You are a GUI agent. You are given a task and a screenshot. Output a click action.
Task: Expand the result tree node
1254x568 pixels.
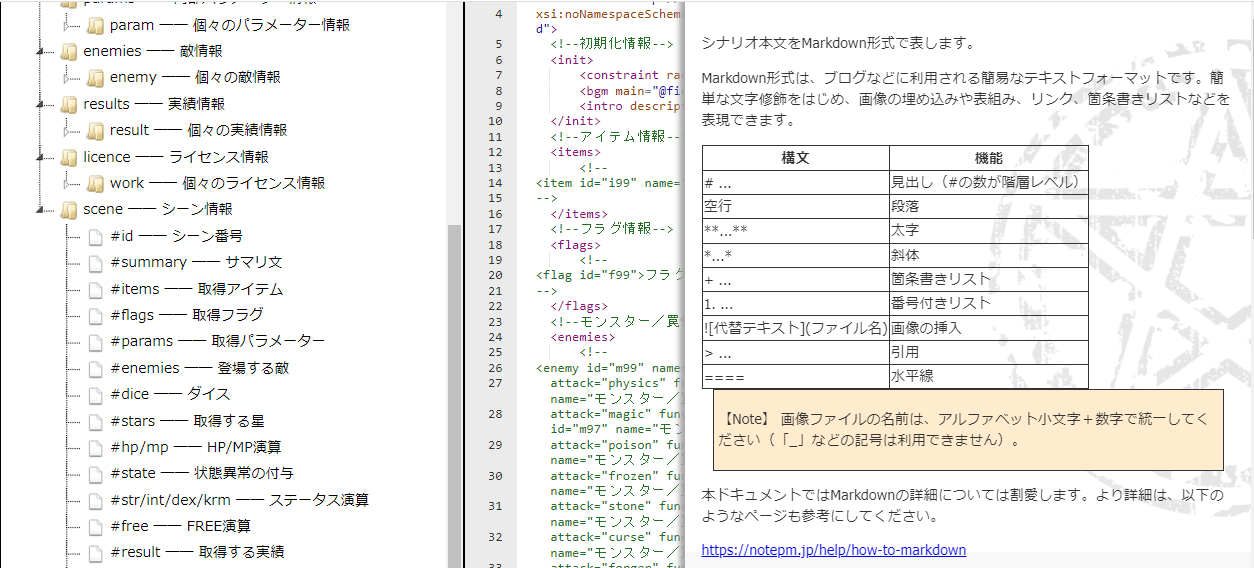pos(68,130)
